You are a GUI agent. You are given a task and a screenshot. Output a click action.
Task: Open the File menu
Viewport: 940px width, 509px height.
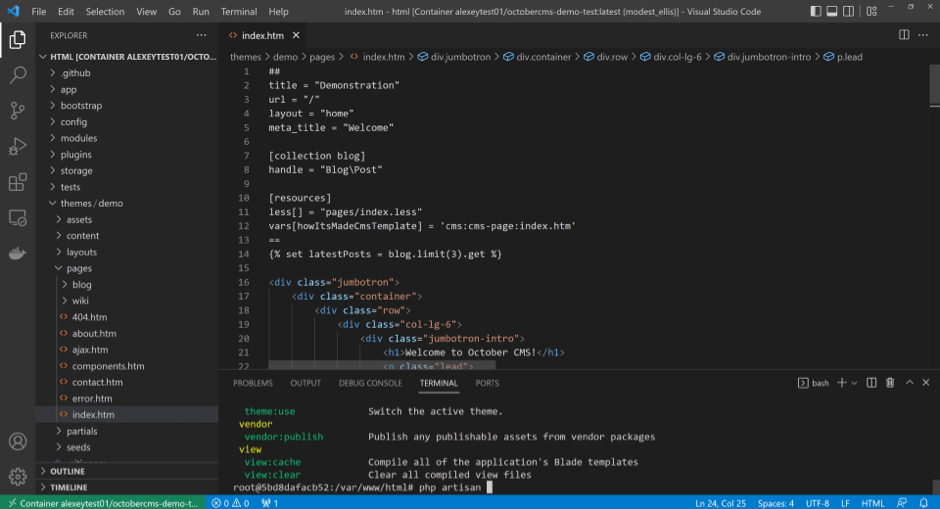[38, 11]
